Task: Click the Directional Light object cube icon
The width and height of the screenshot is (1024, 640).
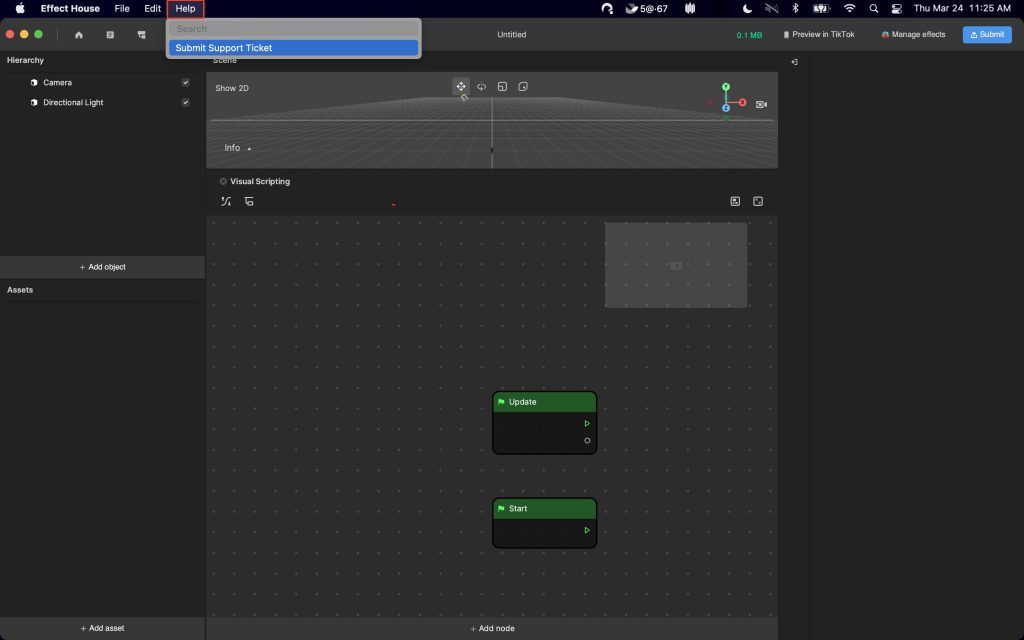Action: pos(34,103)
